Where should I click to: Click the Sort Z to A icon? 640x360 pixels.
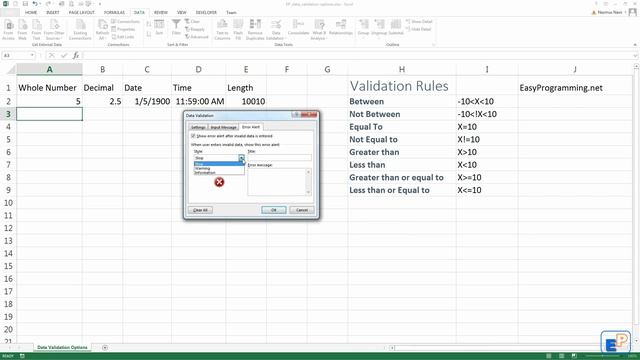149,33
